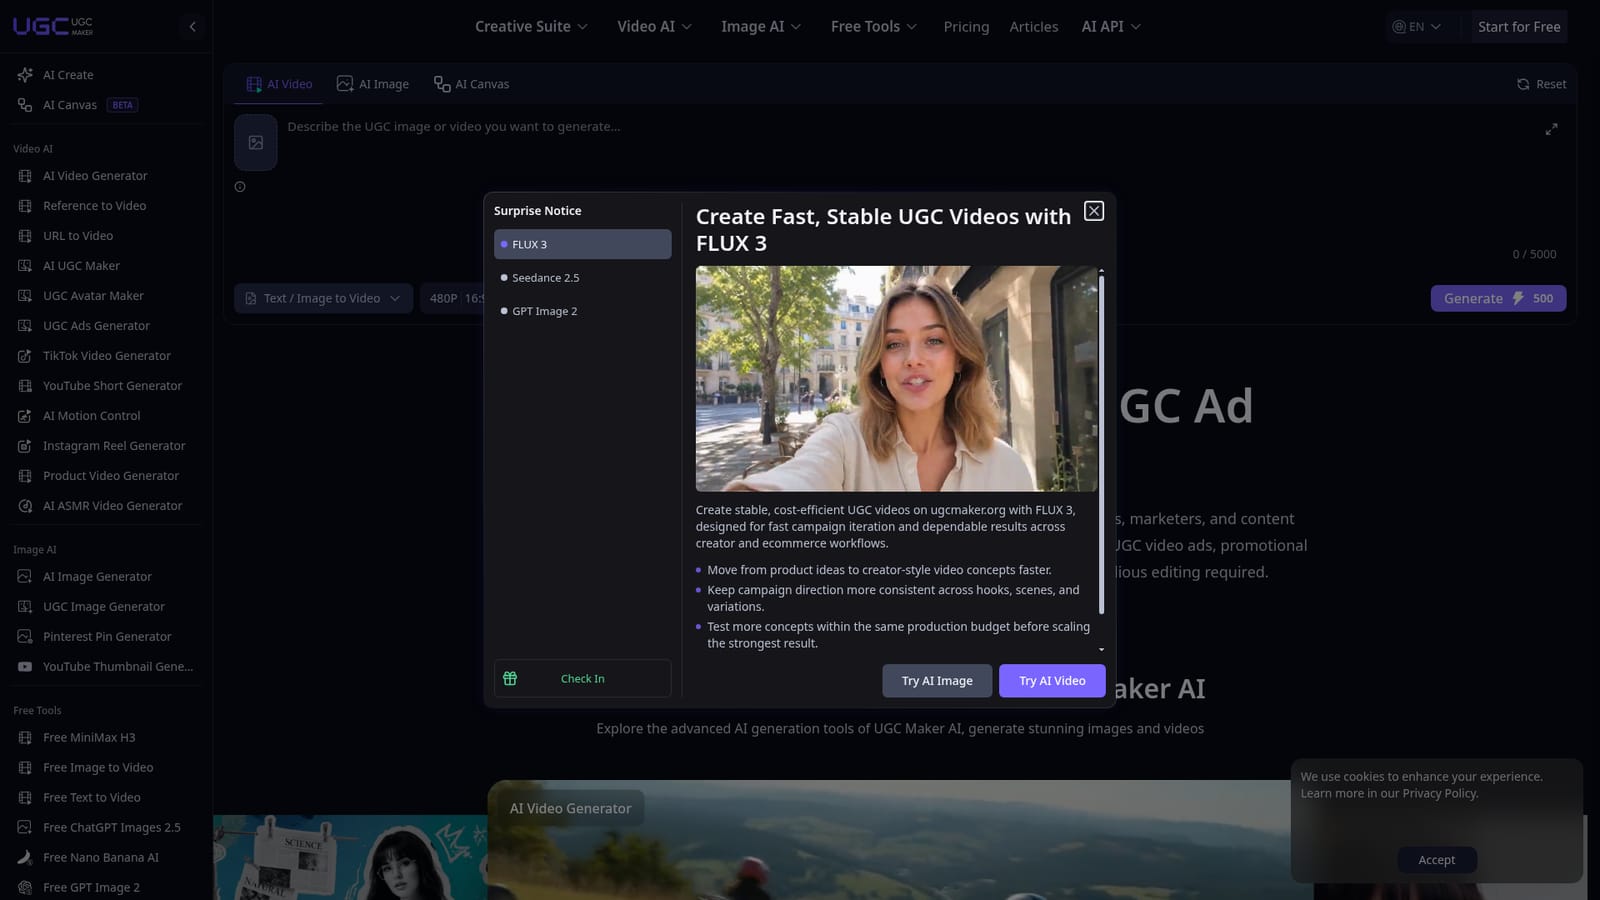Click the TikTok Video Generator sidebar icon
The height and width of the screenshot is (900, 1600).
(x=25, y=356)
